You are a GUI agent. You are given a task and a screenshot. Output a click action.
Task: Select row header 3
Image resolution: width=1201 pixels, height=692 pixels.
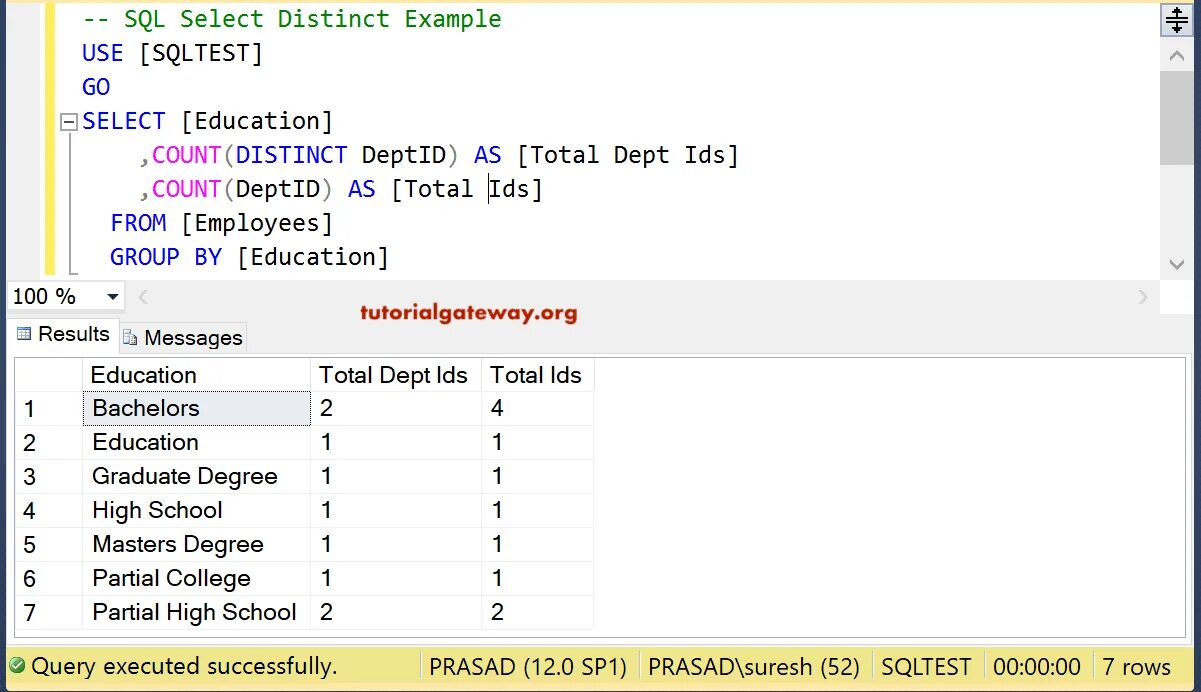[49, 476]
